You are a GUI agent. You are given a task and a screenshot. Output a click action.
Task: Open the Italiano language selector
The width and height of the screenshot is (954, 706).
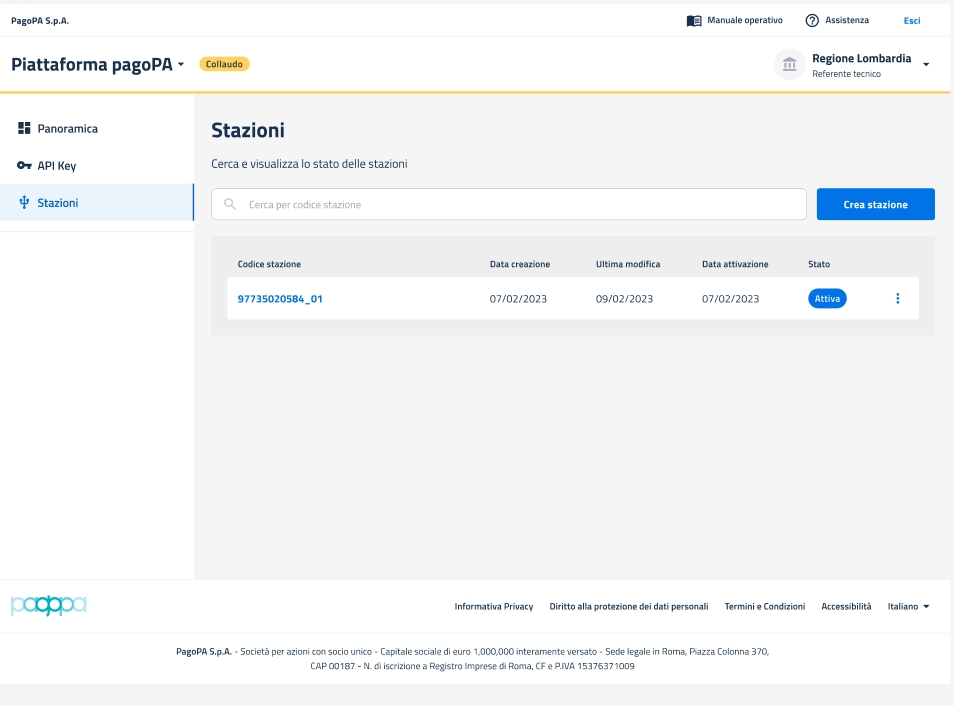tap(908, 606)
